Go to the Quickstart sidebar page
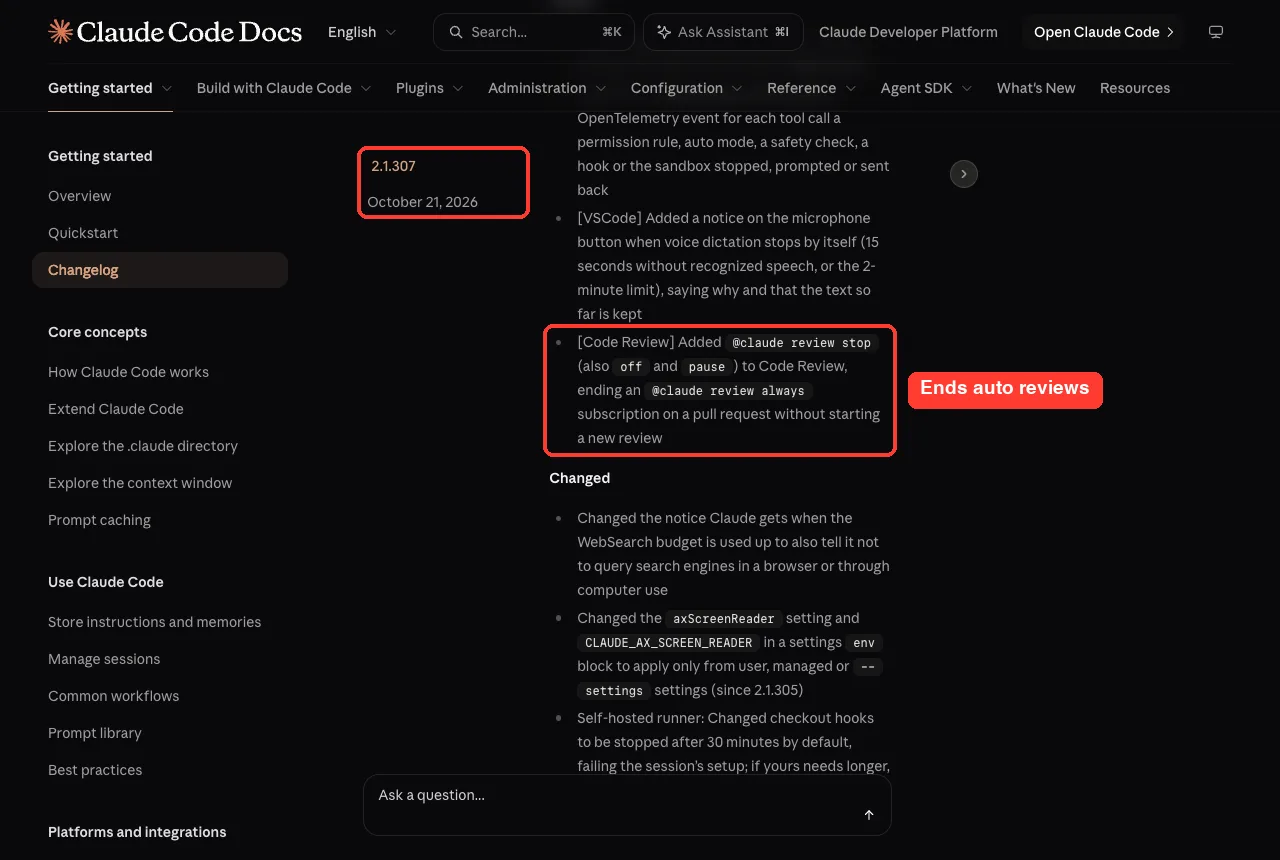1280x860 pixels. point(160,233)
